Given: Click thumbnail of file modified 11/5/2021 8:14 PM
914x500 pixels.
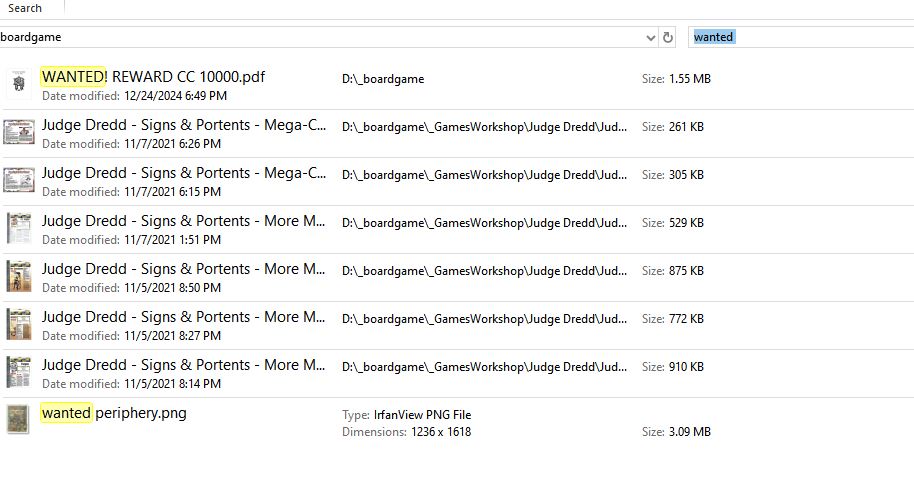Looking at the screenshot, I should (19, 372).
